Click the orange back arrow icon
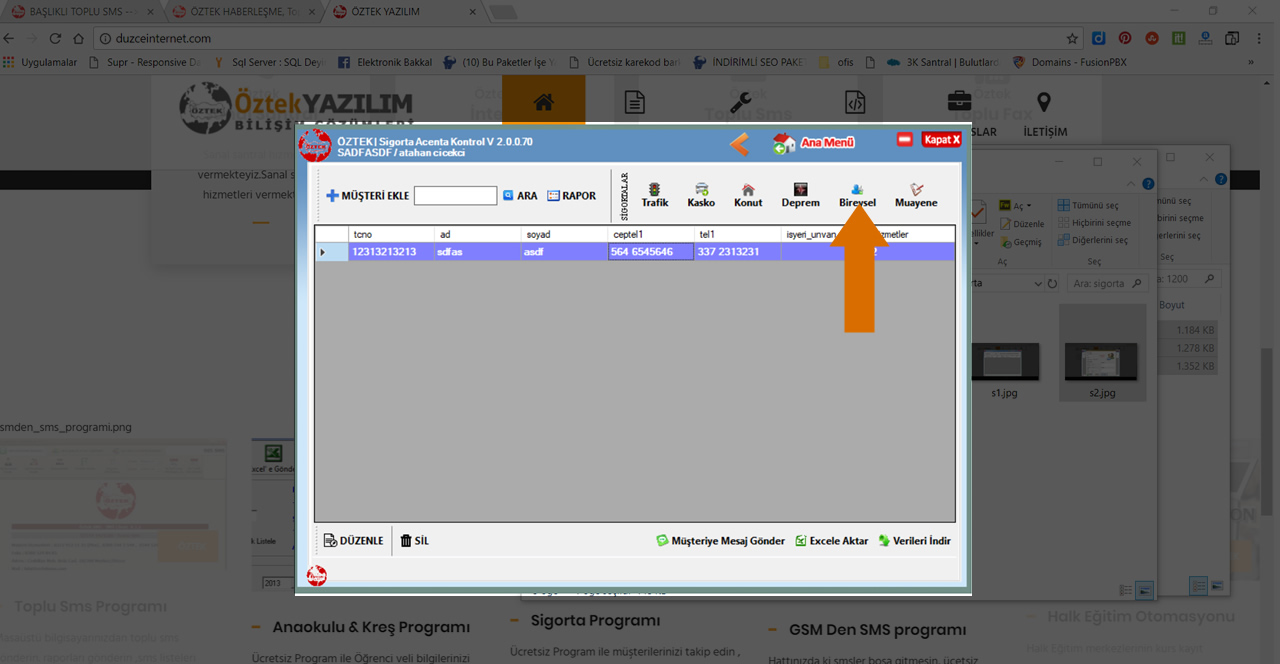1280x664 pixels. (740, 144)
